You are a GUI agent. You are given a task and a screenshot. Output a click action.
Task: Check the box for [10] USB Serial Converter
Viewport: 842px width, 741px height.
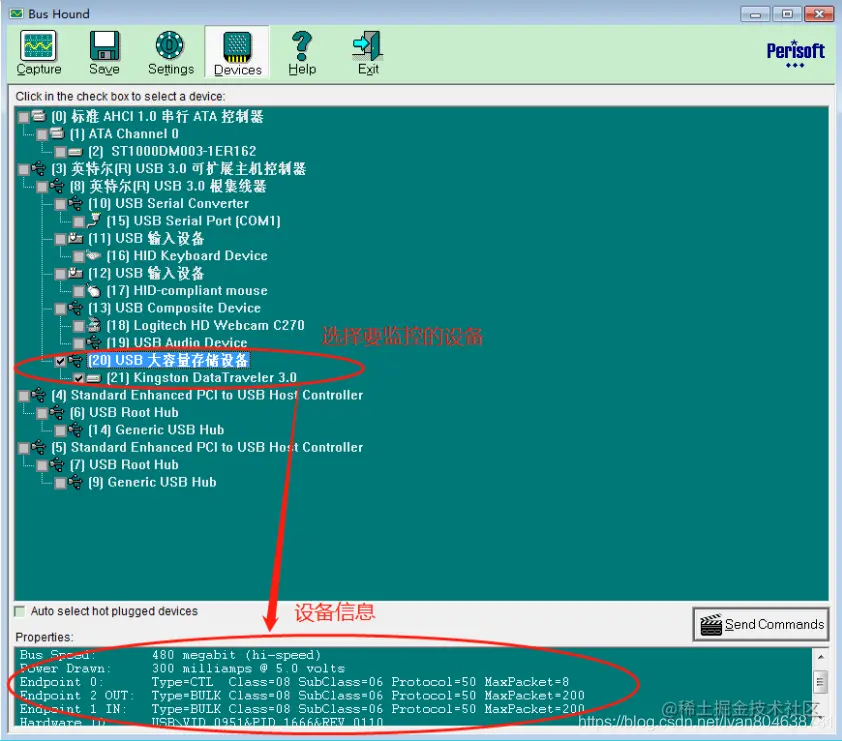pos(60,204)
